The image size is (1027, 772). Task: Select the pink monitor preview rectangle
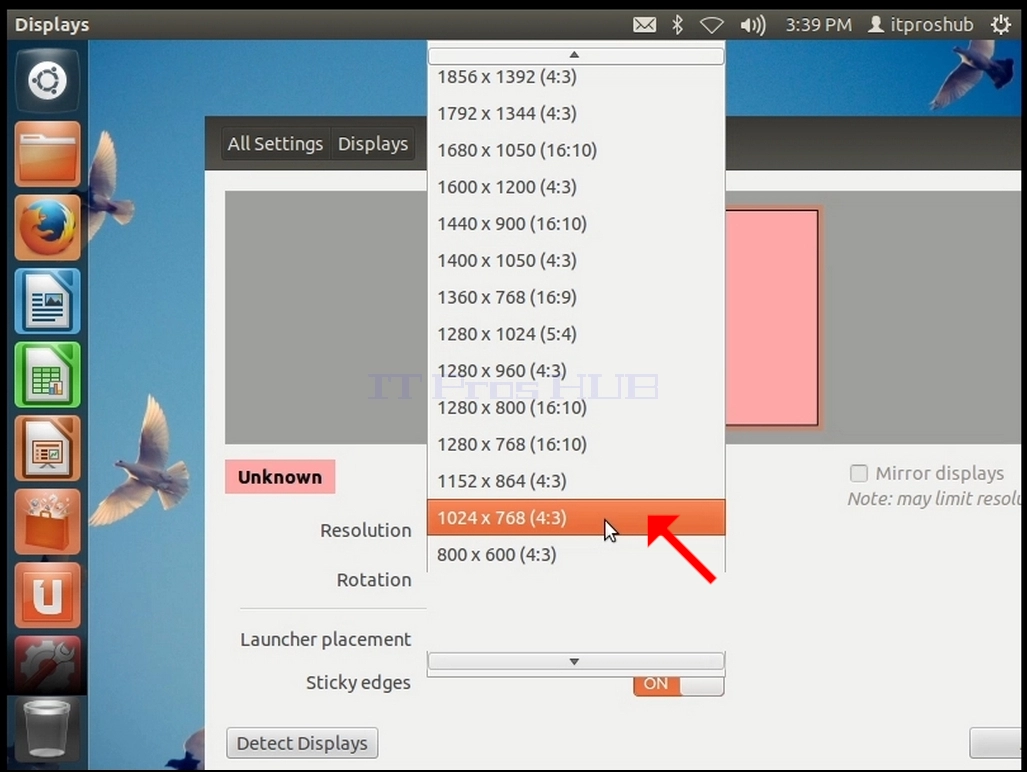point(772,318)
